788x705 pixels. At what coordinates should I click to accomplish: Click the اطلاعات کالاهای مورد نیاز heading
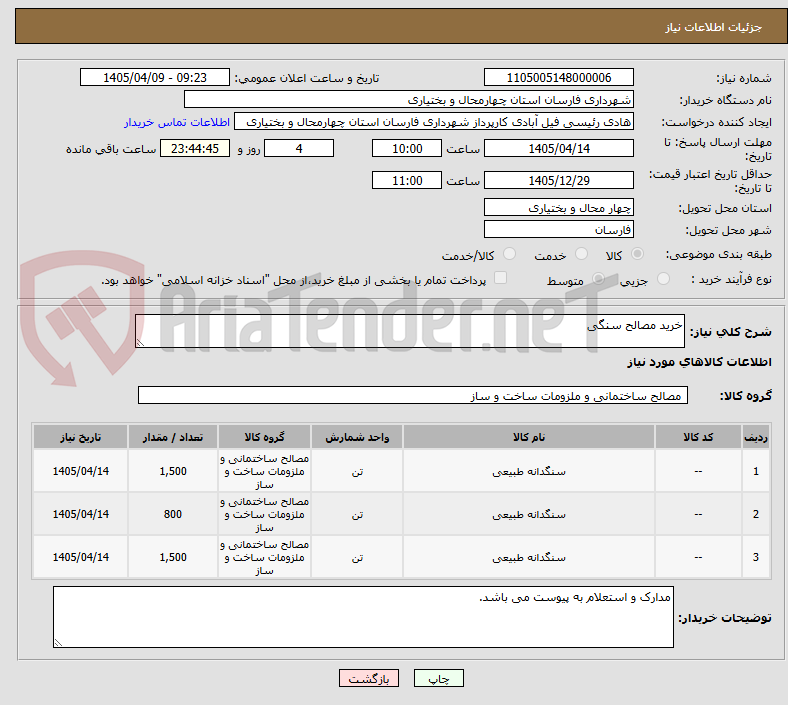pyautogui.click(x=699, y=362)
